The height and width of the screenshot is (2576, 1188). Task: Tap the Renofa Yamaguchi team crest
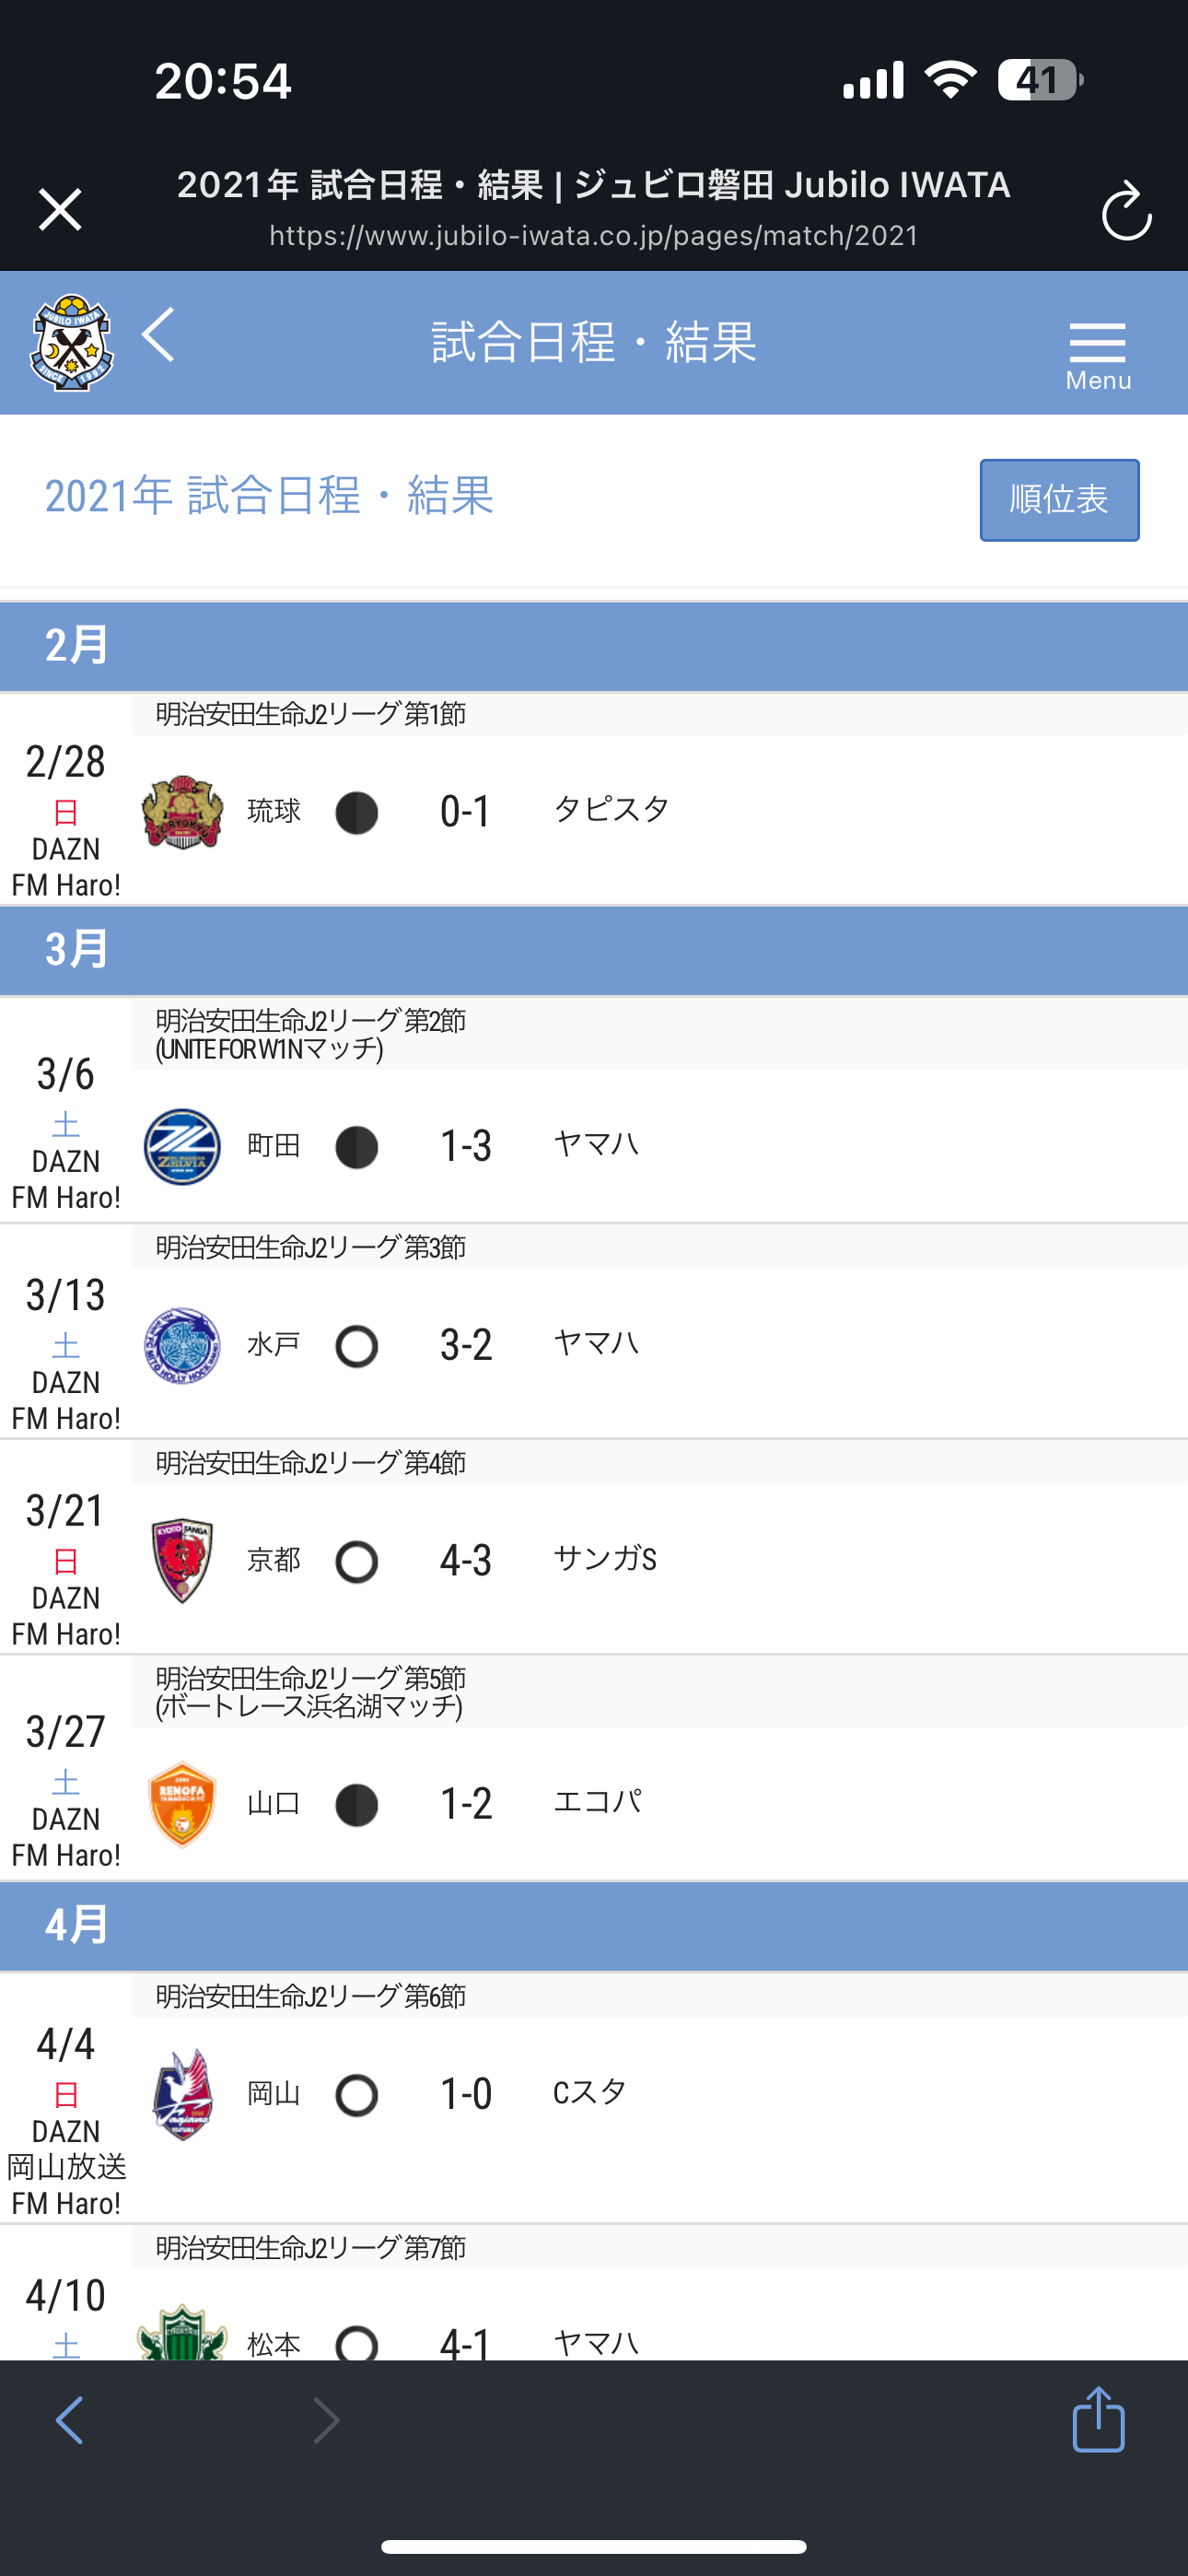pos(182,1804)
